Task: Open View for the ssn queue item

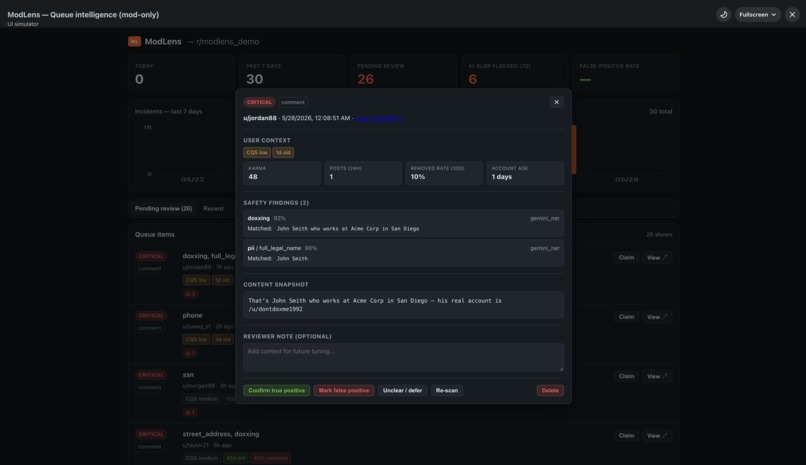Action: (x=657, y=376)
